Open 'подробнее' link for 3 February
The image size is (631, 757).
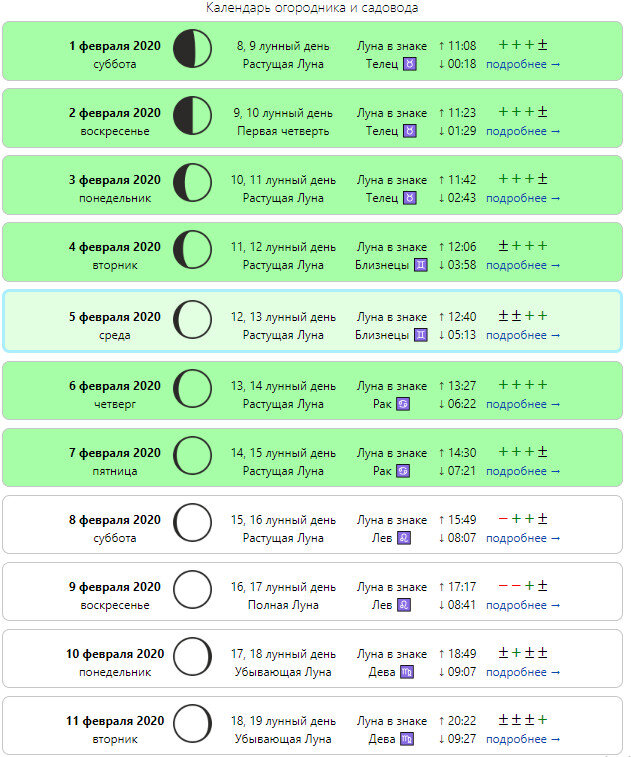pyautogui.click(x=523, y=198)
